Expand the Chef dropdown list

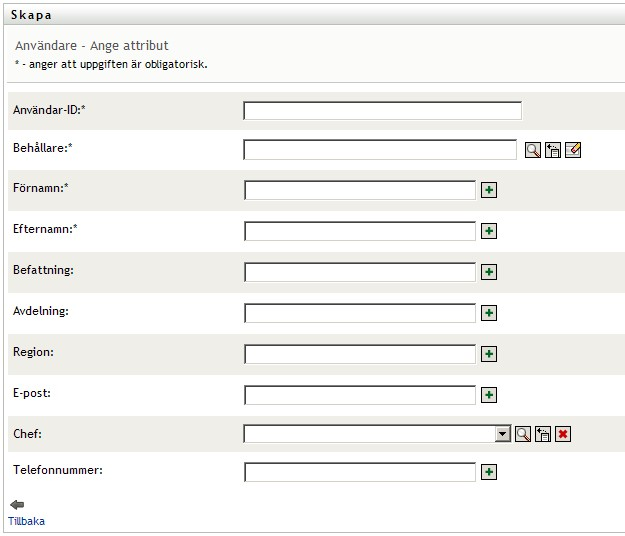503,434
